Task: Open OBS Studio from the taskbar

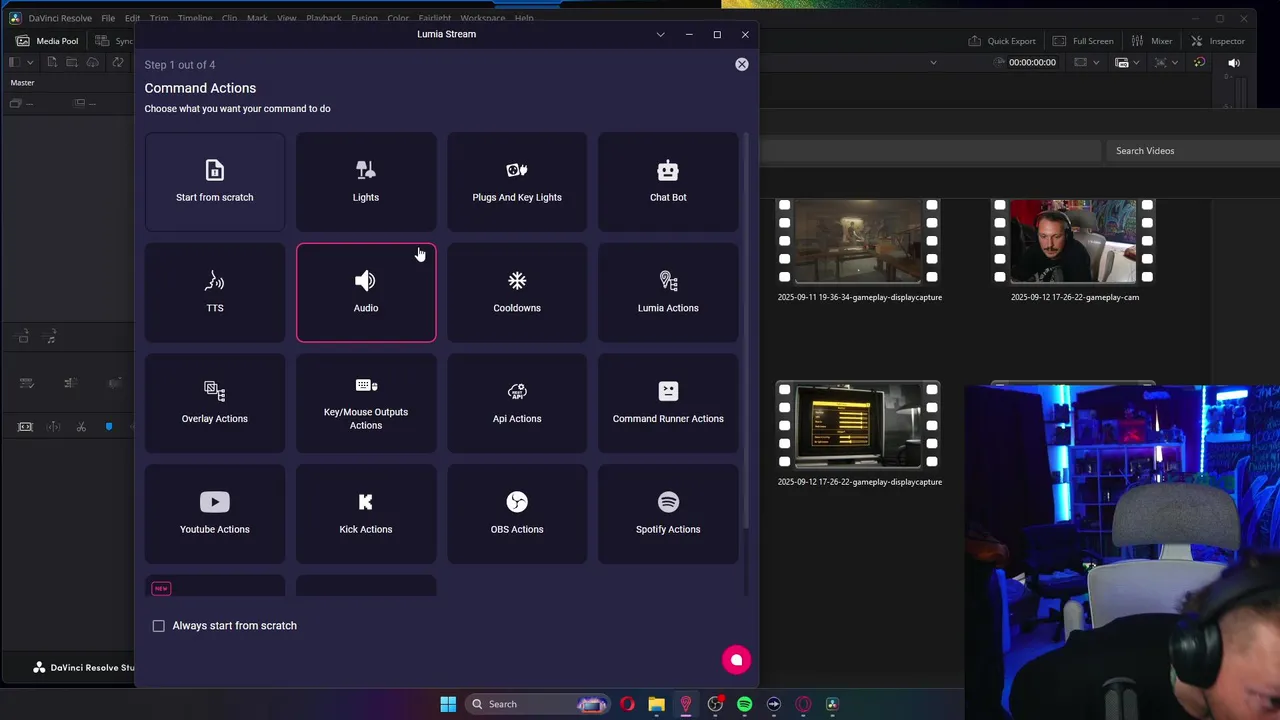Action: point(715,704)
